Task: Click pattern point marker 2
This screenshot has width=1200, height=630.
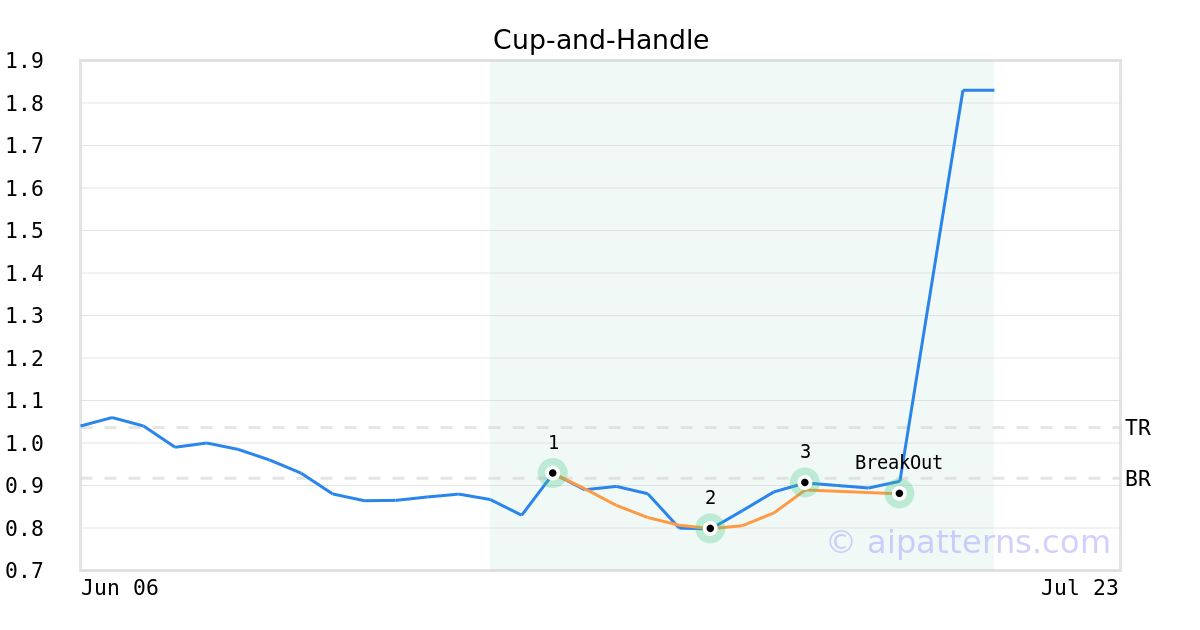Action: (710, 528)
